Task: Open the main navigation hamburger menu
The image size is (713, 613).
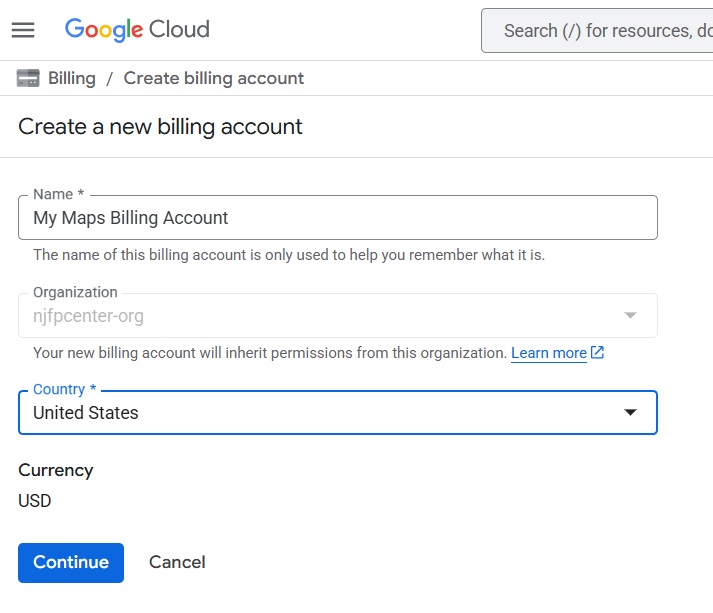Action: [x=23, y=30]
